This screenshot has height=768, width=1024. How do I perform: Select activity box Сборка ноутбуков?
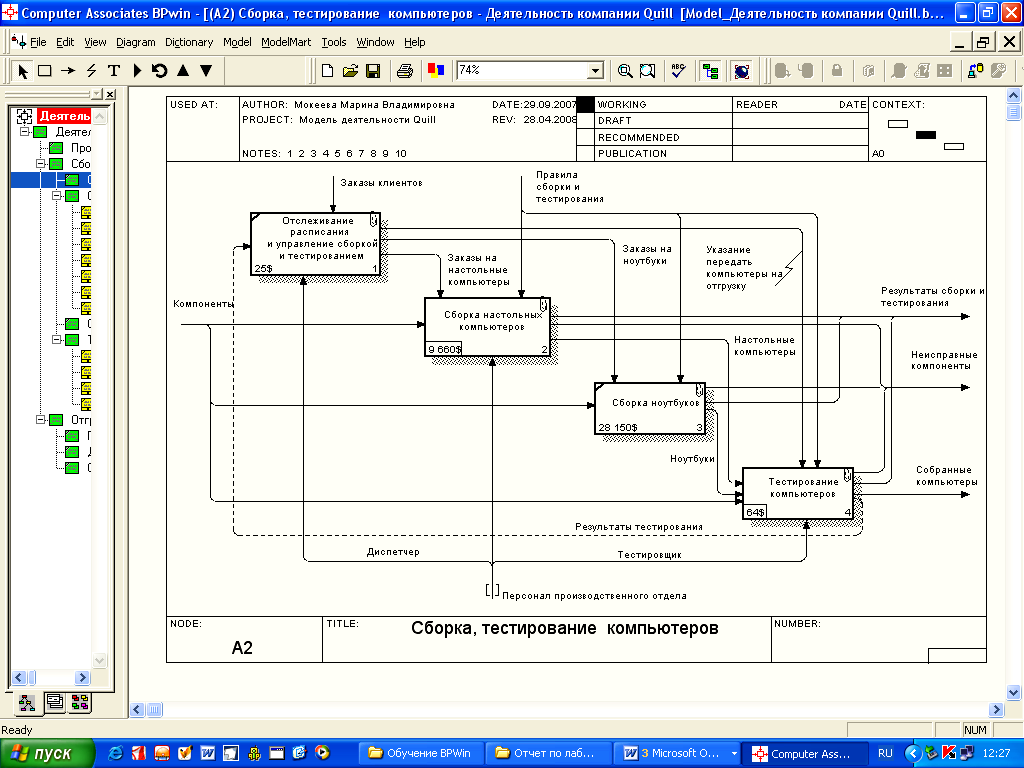tap(650, 409)
